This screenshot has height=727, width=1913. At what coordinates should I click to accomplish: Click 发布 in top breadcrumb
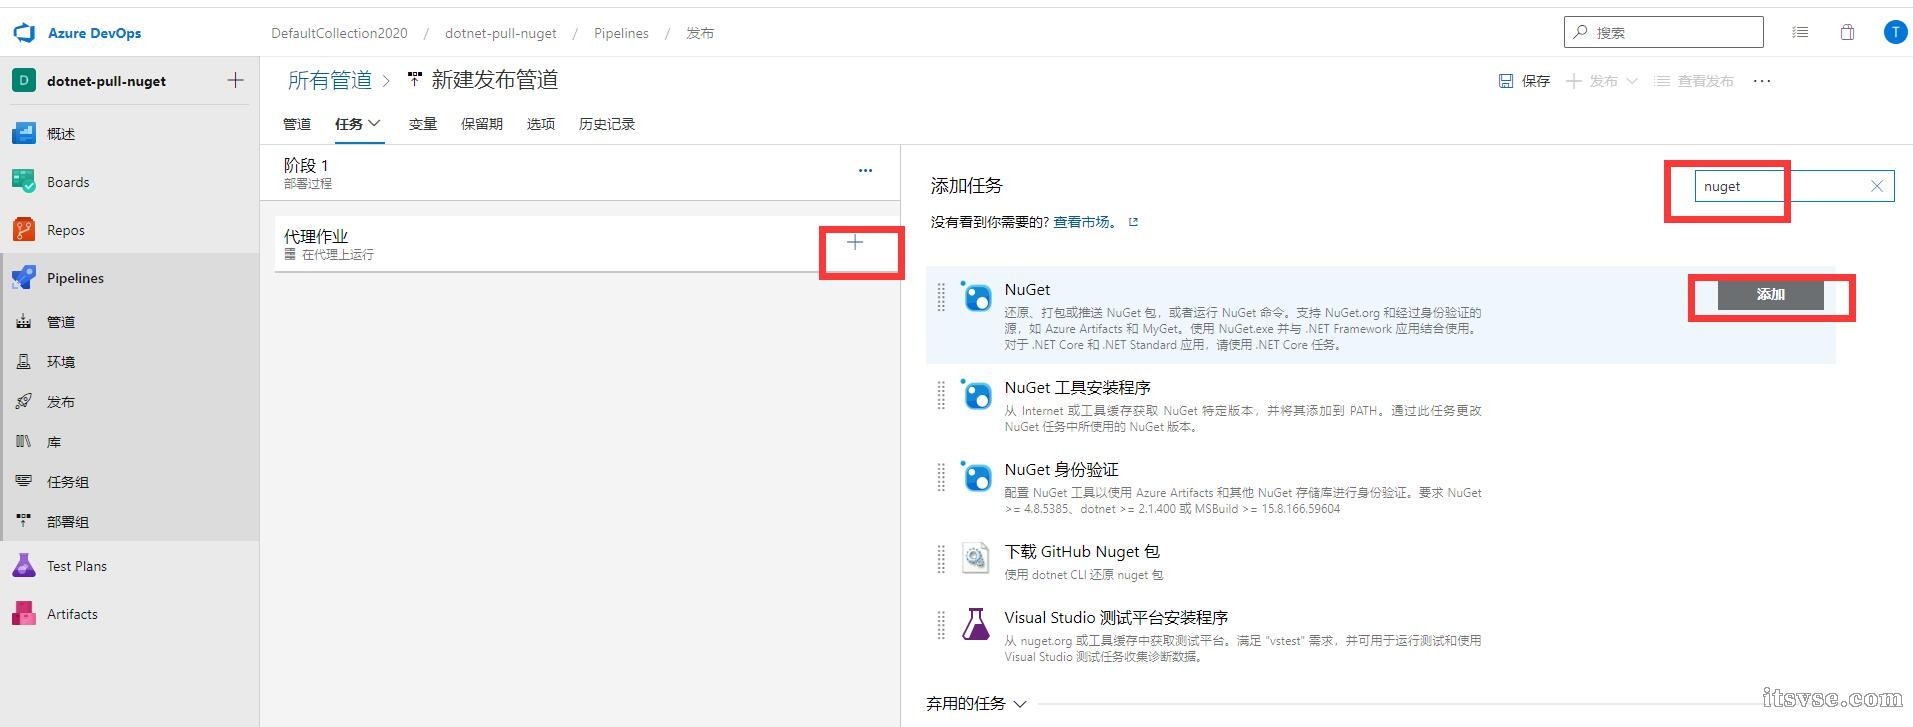coord(700,33)
